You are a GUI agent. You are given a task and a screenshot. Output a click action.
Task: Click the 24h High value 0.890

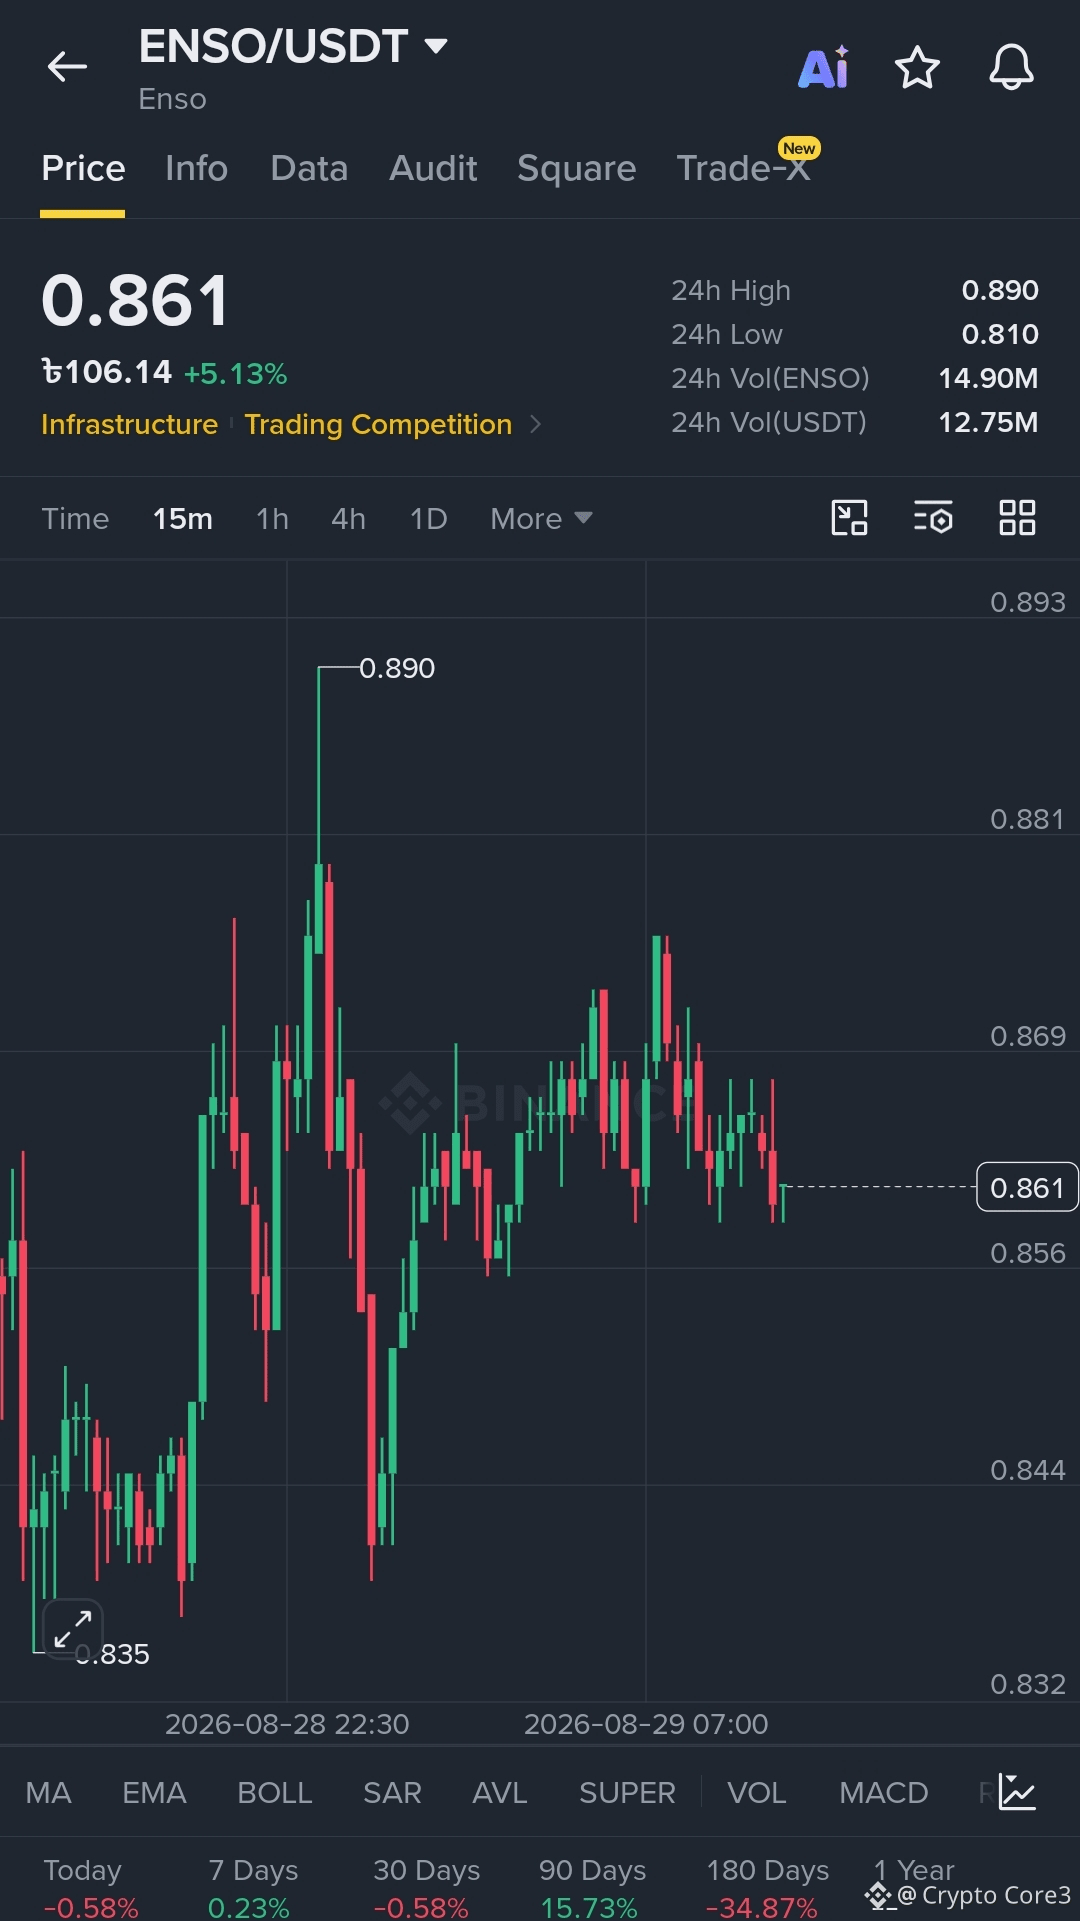tap(1000, 290)
